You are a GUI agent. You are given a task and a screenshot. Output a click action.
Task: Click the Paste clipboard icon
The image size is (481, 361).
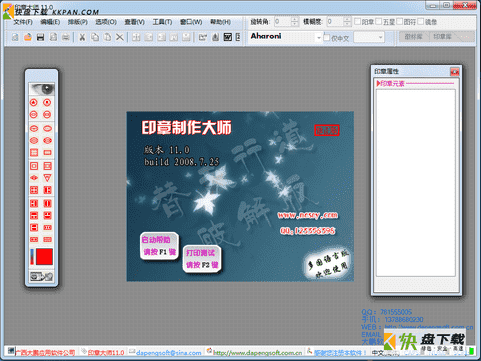tap(107, 37)
